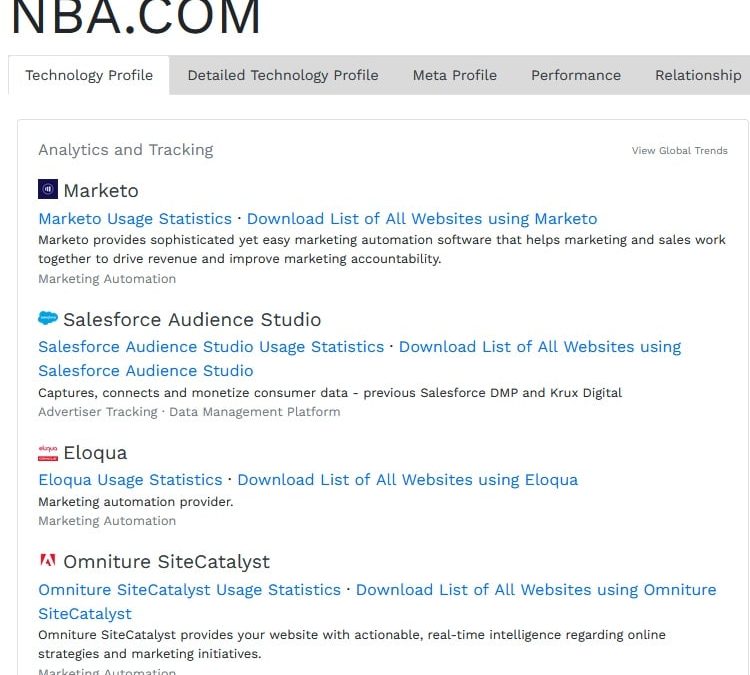Screen dimensions: 750x675
Task: Click the 'Captures, connects and monetize' description
Action: tap(330, 393)
